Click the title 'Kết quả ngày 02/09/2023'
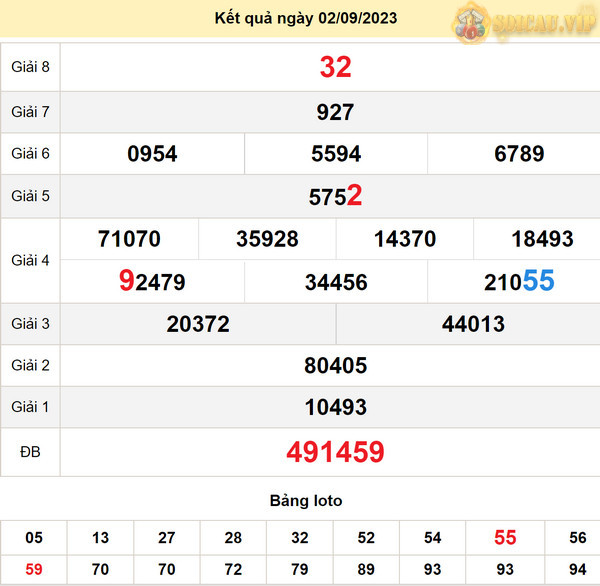Viewport: 600px width, 586px height. (306, 18)
